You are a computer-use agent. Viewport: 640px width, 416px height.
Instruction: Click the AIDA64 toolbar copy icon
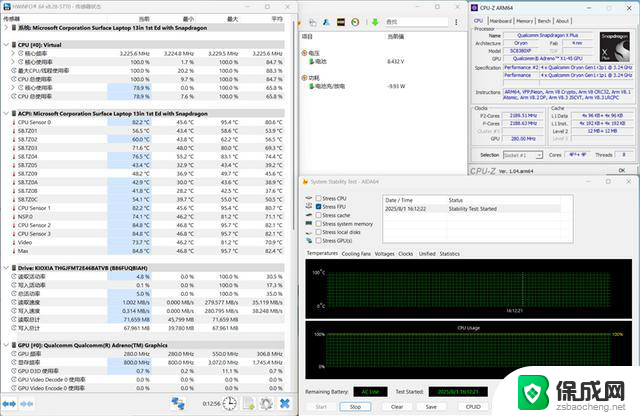pos(313,22)
